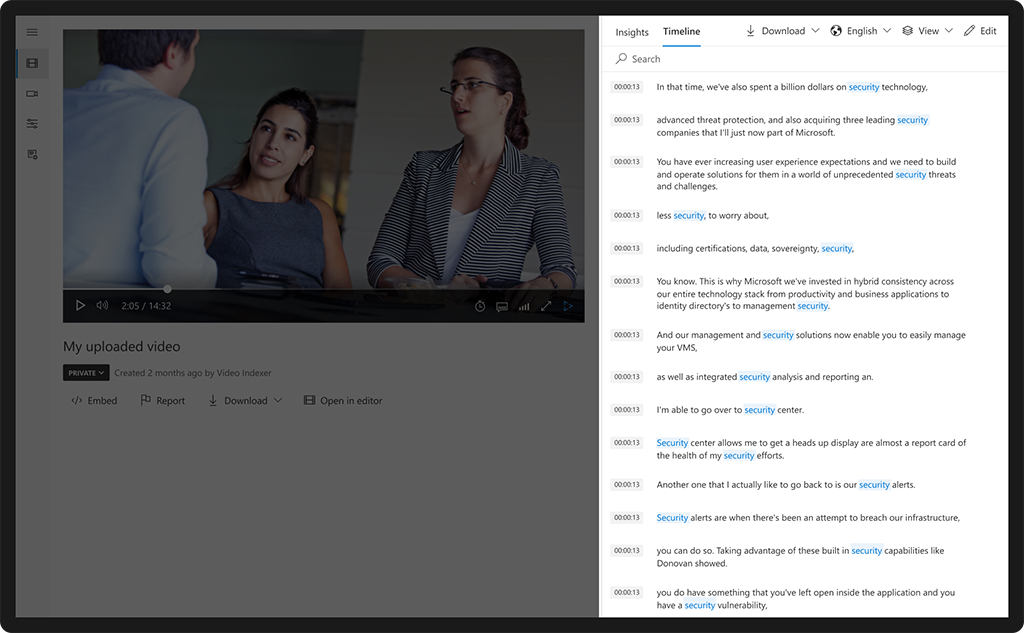
Task: Open playback speed settings in the player
Action: [x=479, y=307]
